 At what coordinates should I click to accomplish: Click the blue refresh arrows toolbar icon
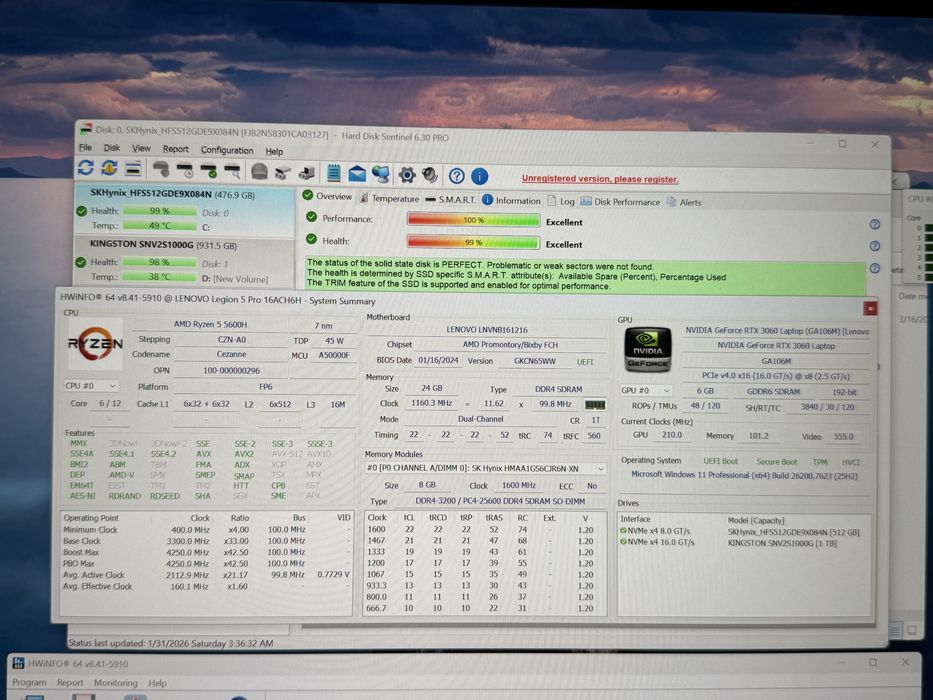point(86,168)
